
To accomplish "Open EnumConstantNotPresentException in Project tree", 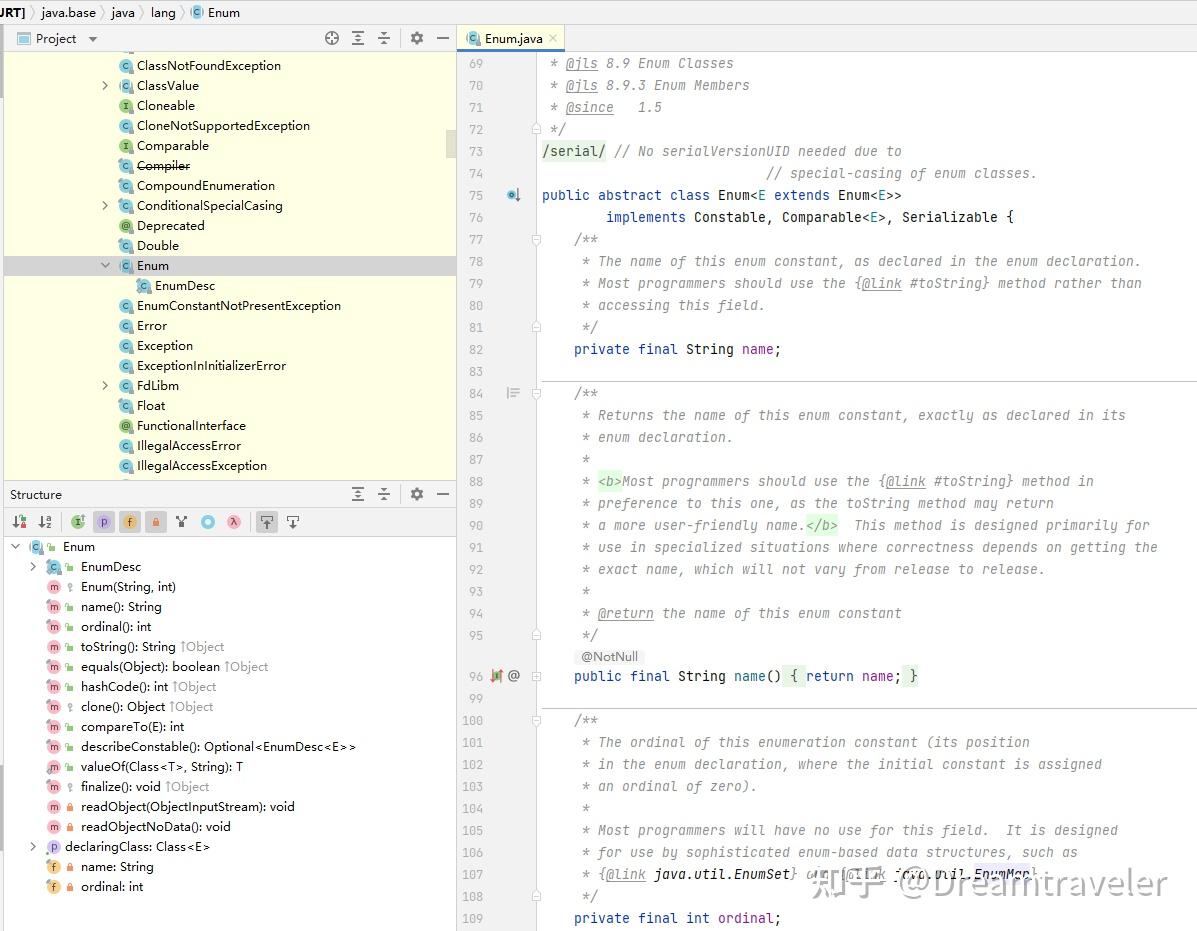I will point(238,306).
